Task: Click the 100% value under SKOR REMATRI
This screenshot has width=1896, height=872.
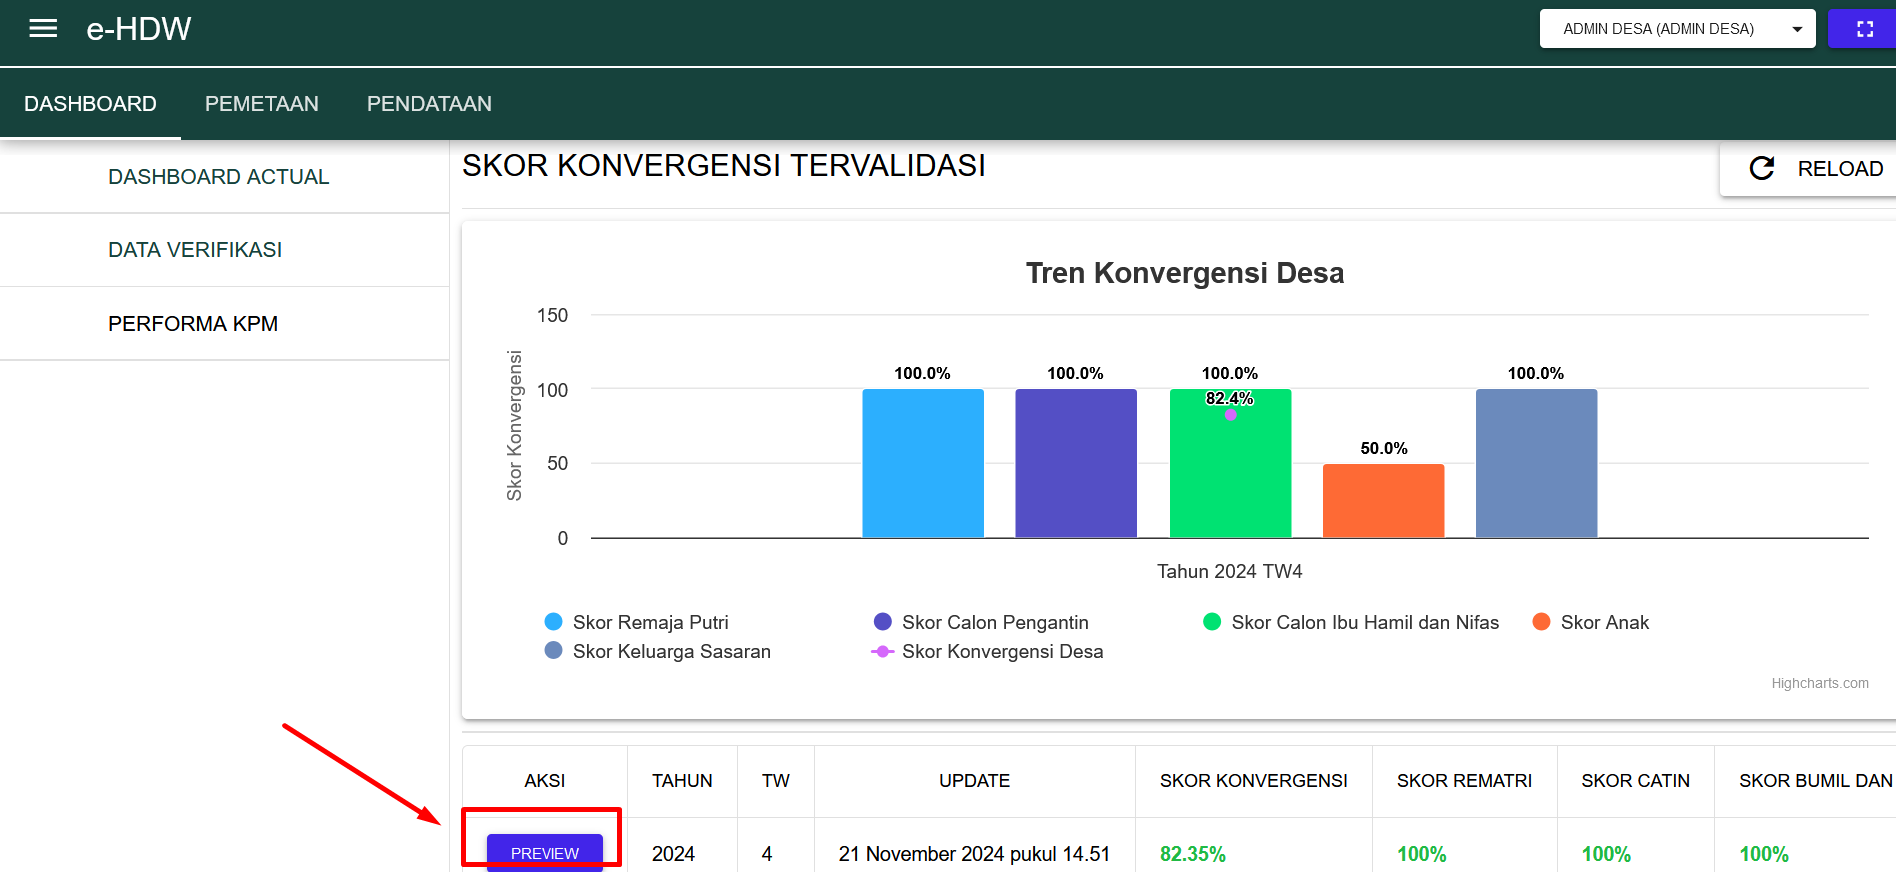Action: 1422,854
